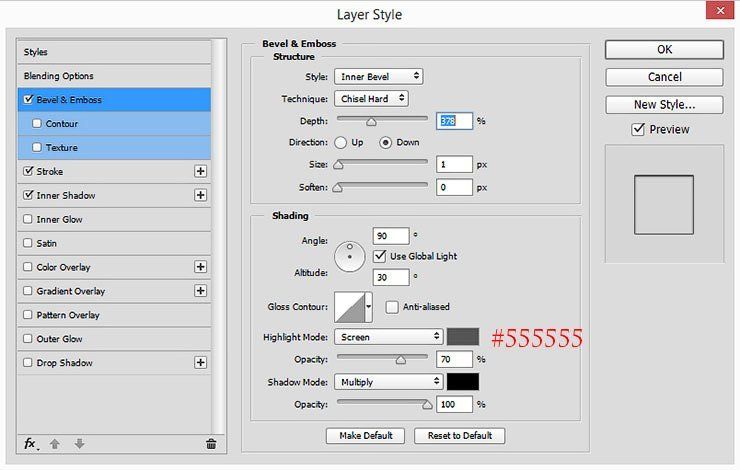Viewport: 740px width, 470px height.
Task: Click the New Style... button
Action: [x=664, y=104]
